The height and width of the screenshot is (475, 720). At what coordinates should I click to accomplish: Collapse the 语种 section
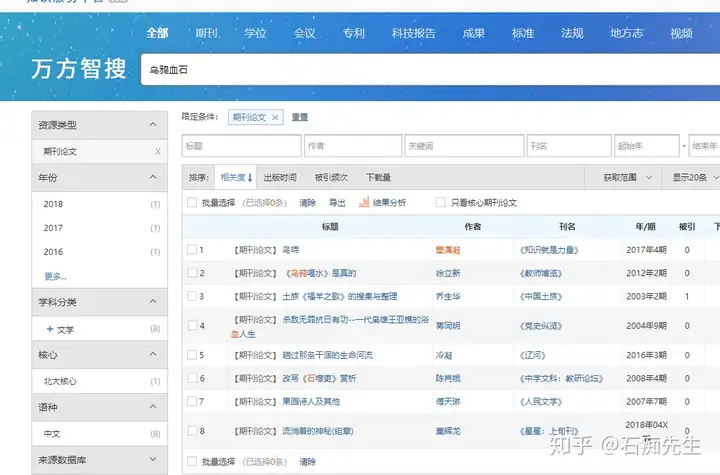pos(153,407)
